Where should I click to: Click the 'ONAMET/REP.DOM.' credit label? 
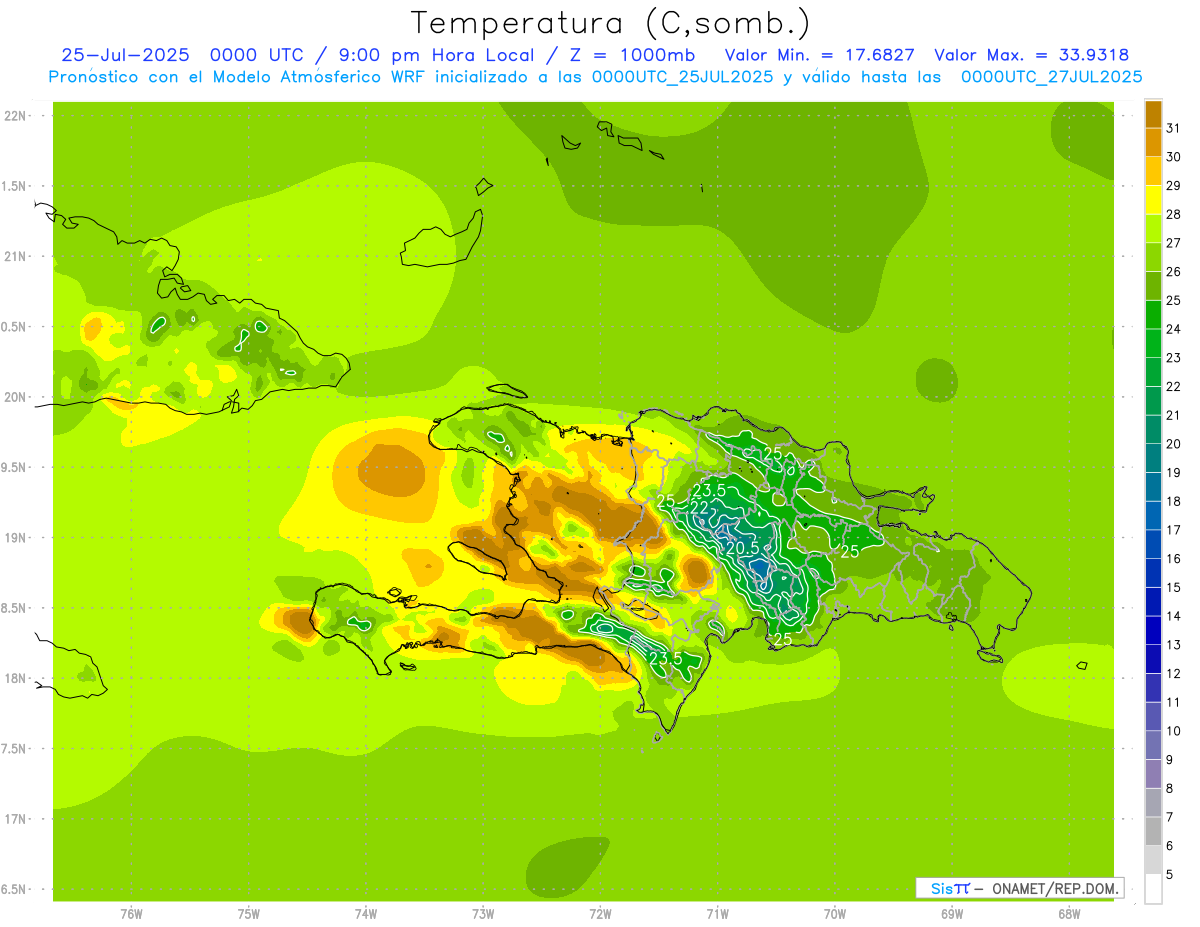coord(1055,888)
